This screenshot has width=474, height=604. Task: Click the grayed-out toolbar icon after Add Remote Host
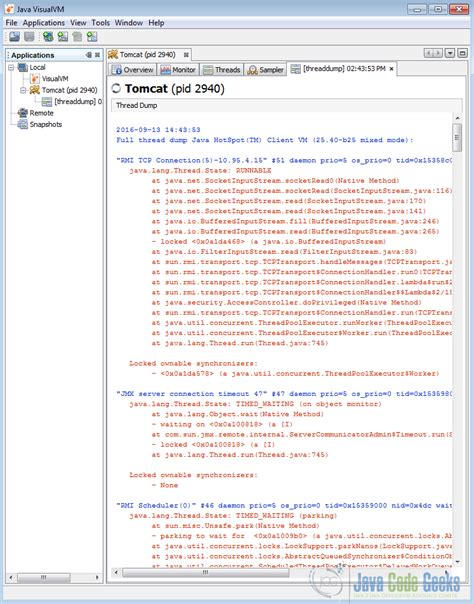77,37
